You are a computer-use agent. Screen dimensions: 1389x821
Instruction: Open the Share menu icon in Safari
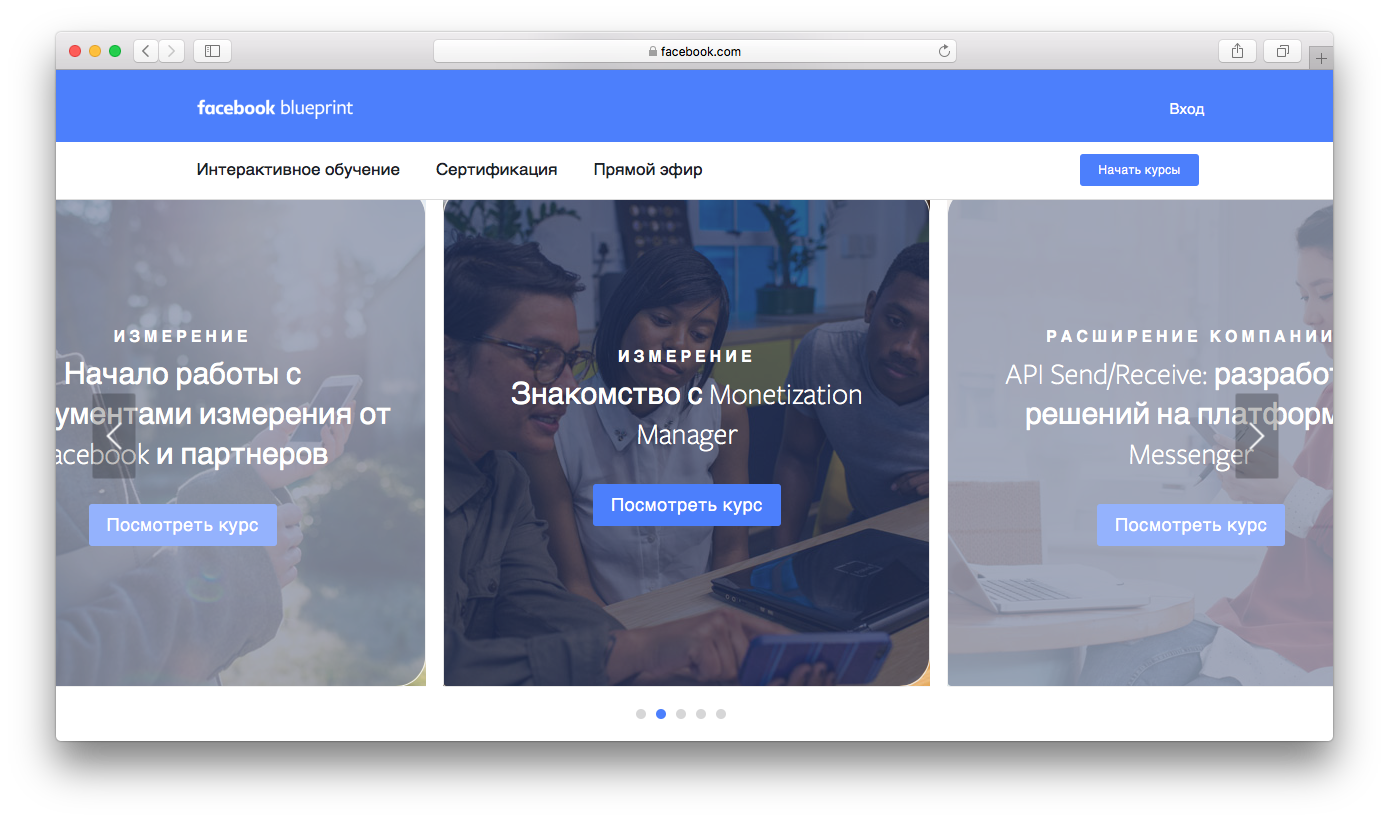pos(1237,51)
